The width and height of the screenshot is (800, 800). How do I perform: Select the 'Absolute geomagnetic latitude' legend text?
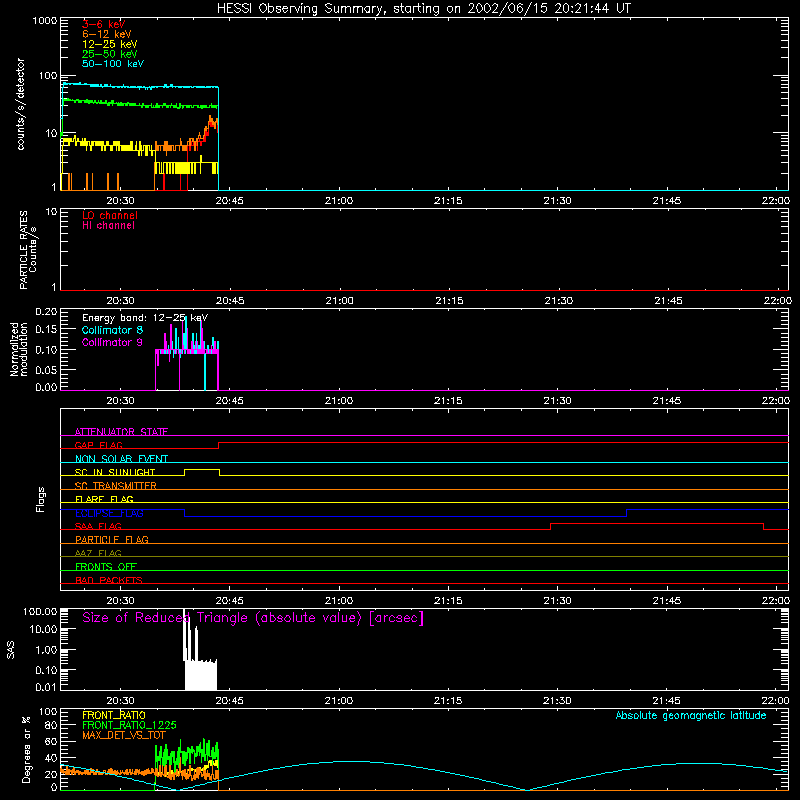click(691, 715)
